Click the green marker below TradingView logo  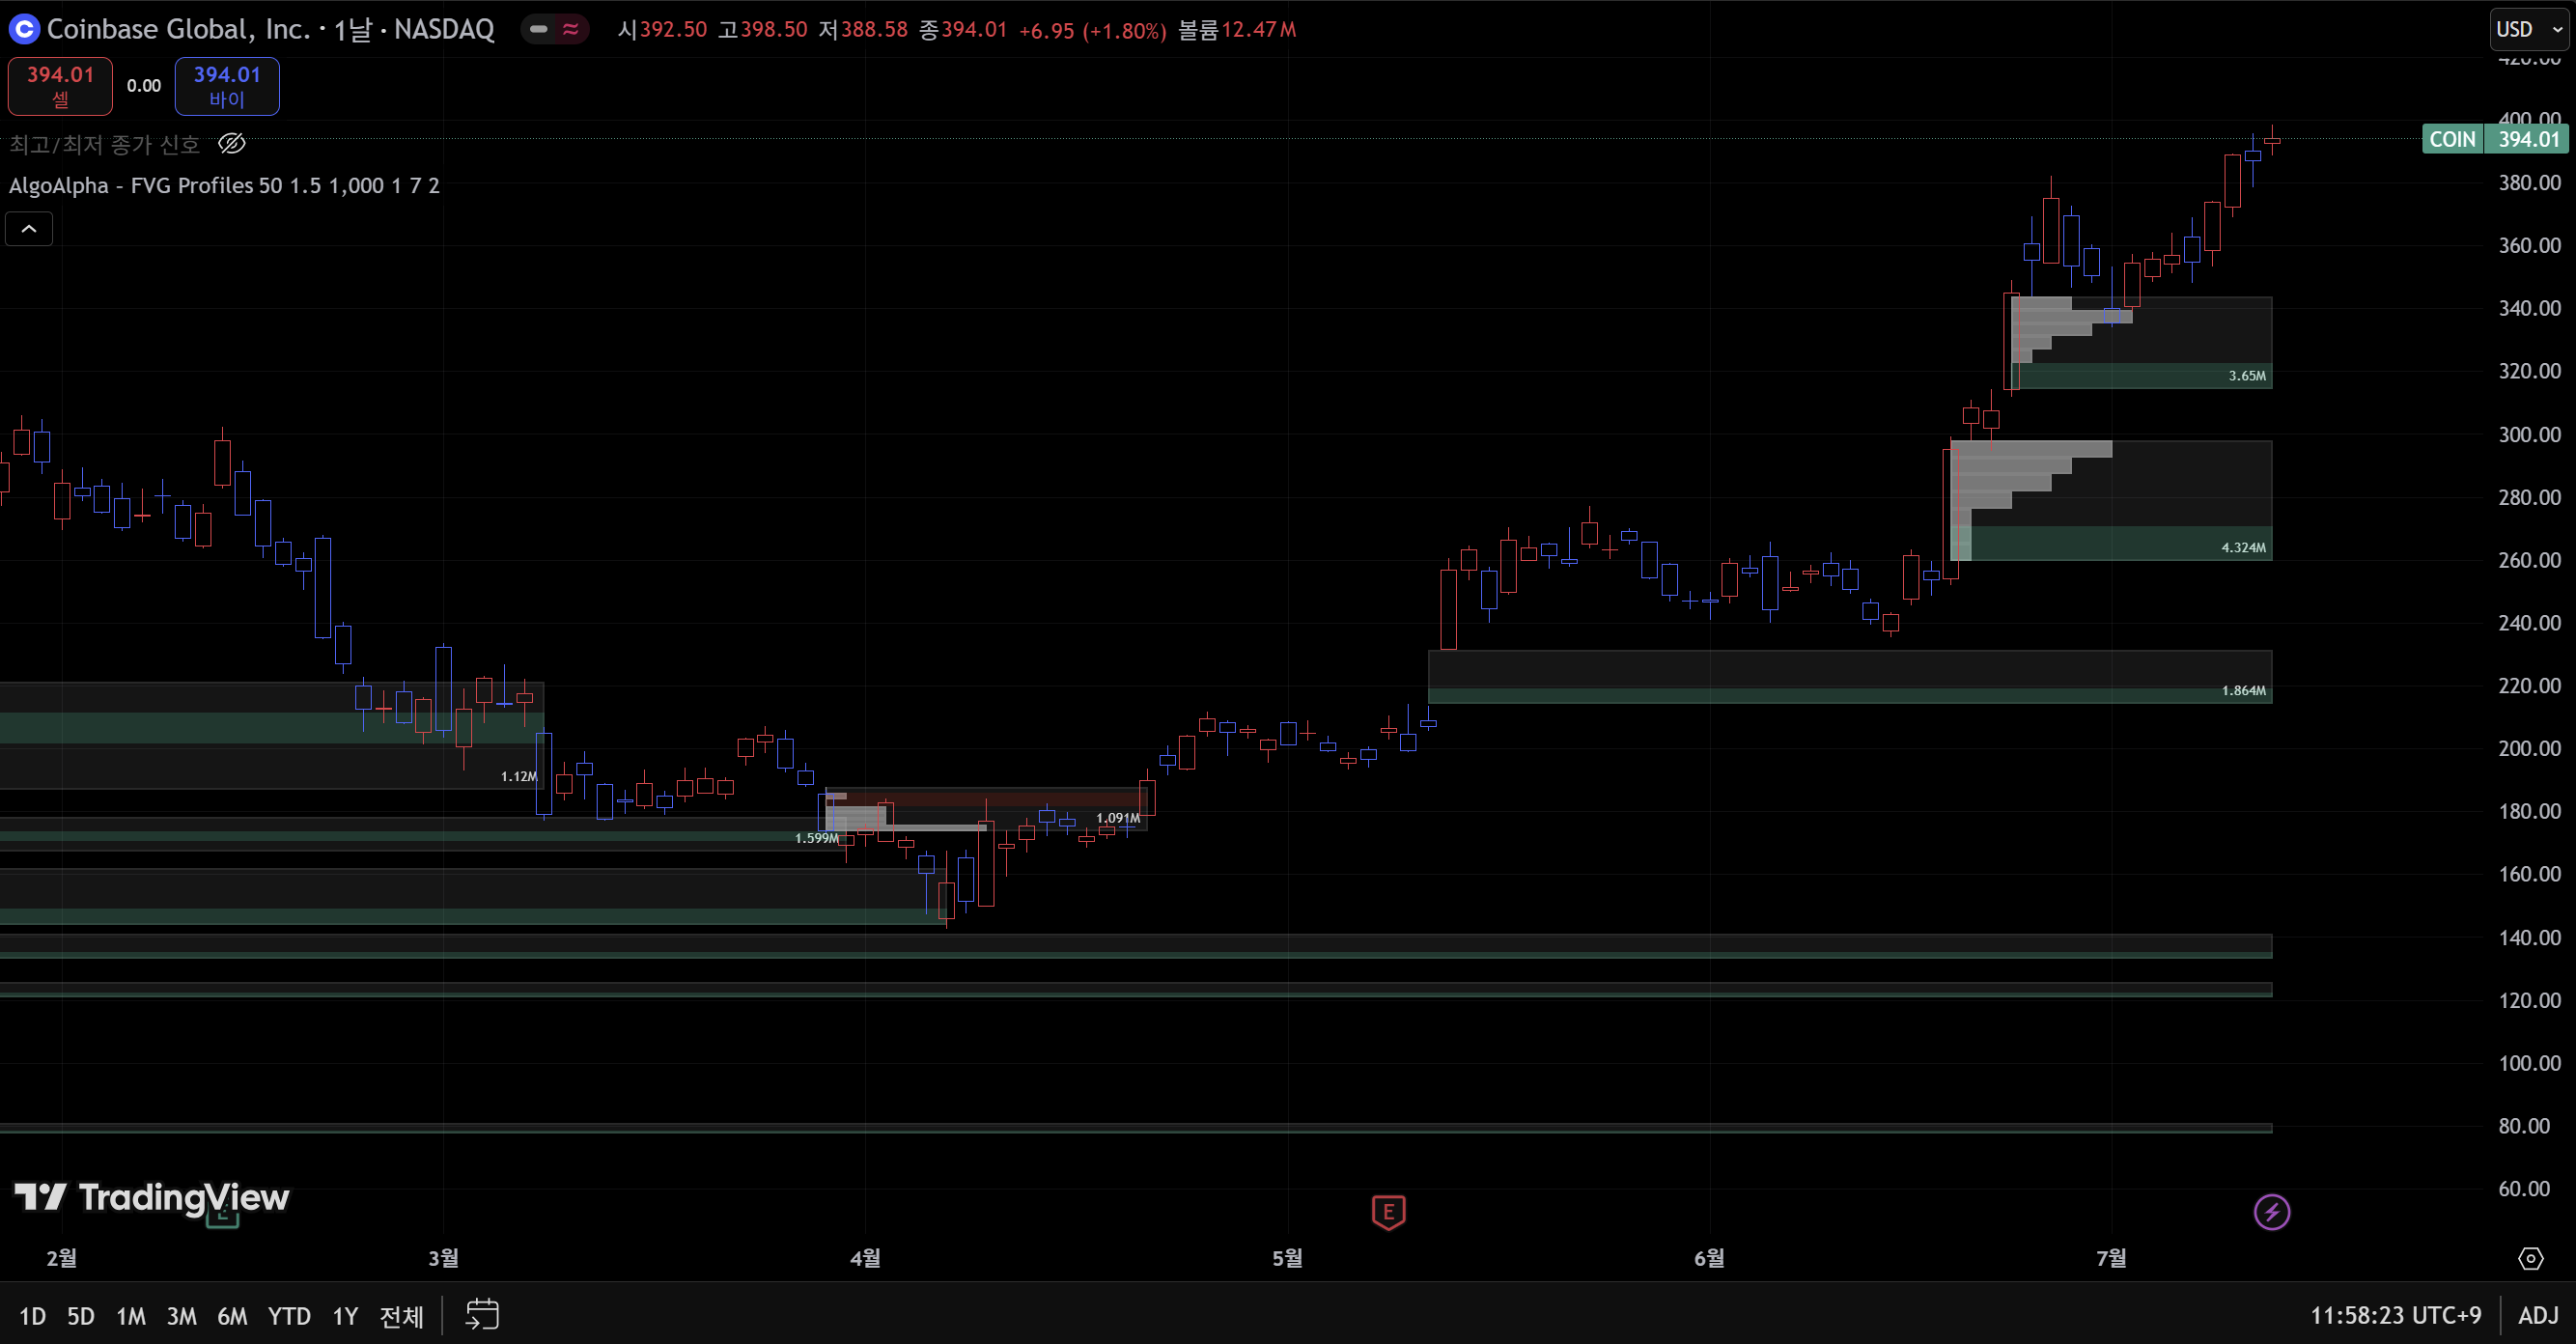(222, 1220)
